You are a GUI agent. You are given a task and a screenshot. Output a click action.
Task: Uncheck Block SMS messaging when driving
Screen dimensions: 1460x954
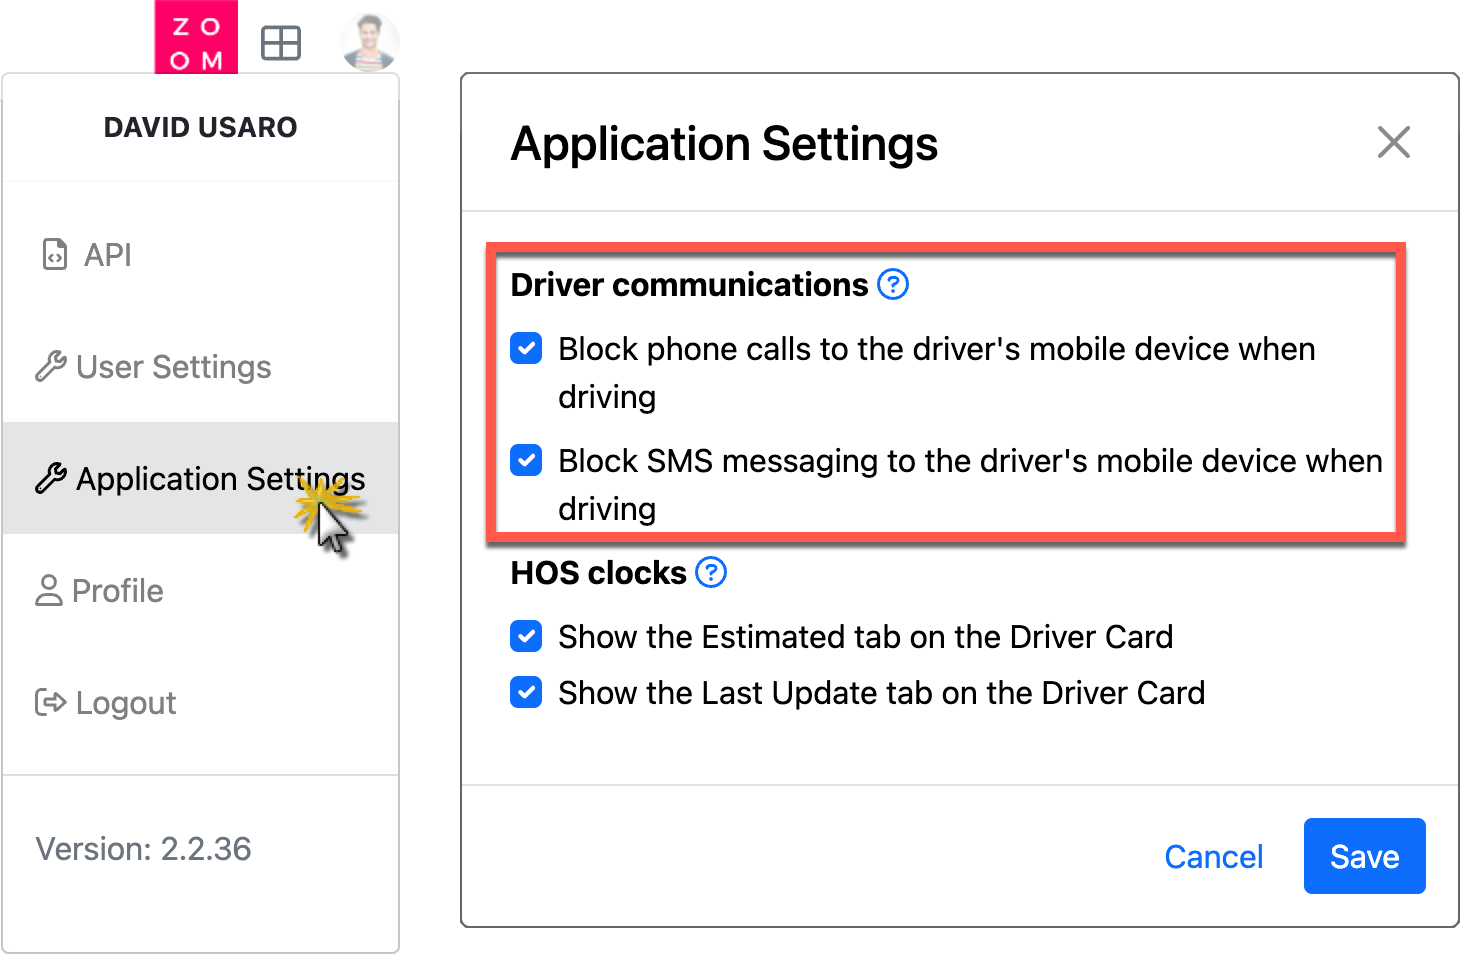click(526, 461)
